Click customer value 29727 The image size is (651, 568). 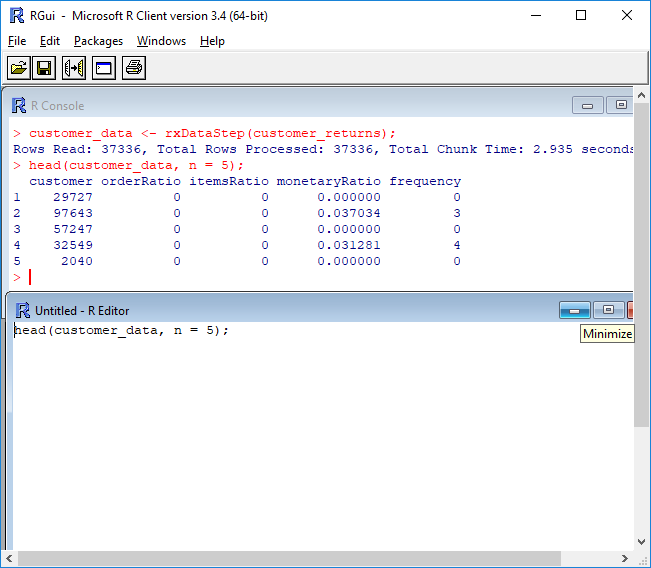coord(73,197)
